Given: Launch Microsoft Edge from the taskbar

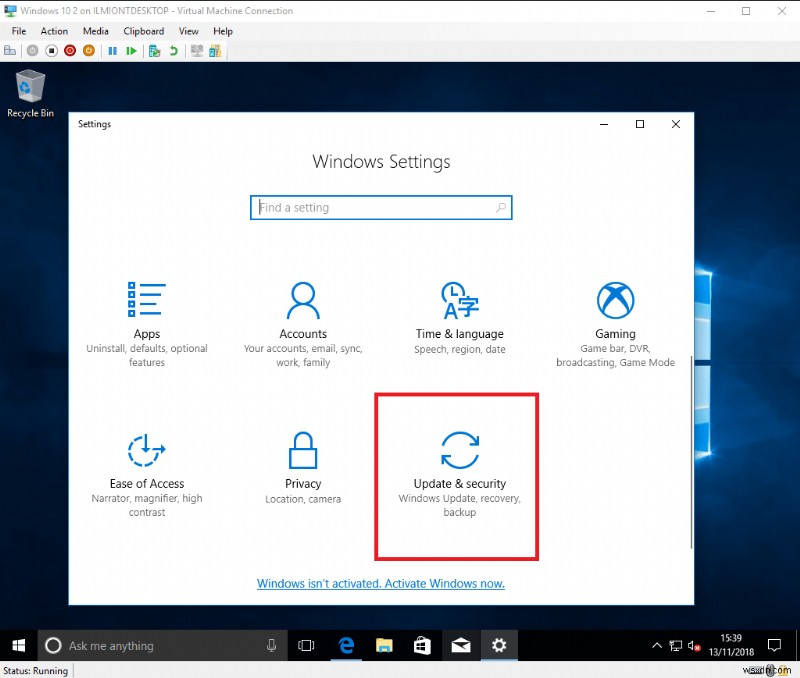Looking at the screenshot, I should (345, 646).
